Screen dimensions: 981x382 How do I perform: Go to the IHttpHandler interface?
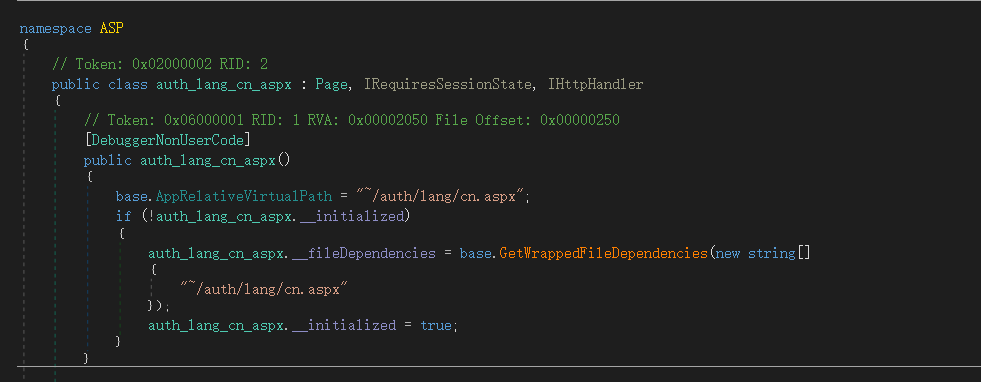point(595,84)
